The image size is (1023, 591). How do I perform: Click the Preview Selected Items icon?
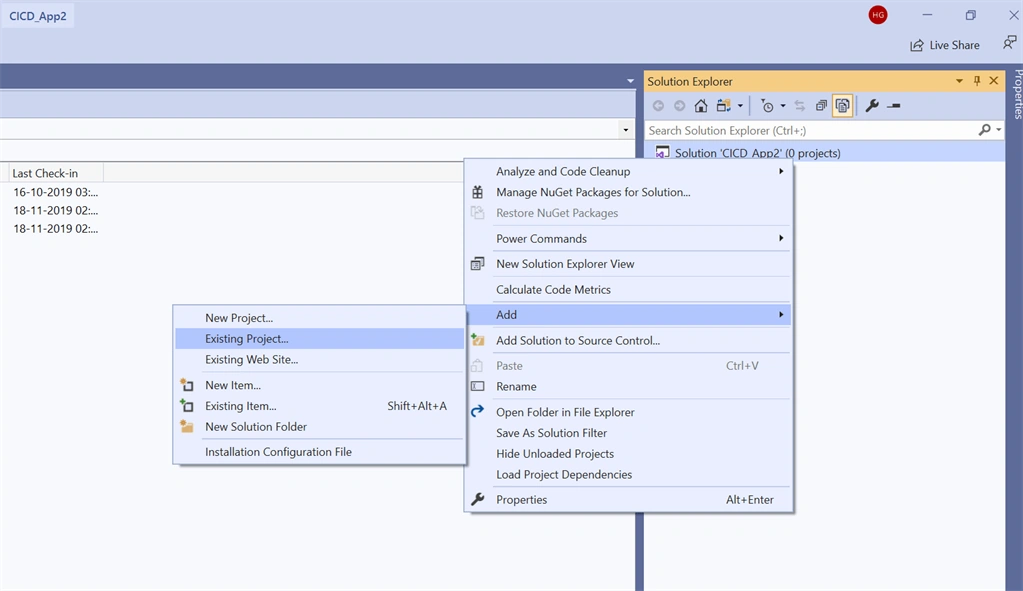[x=894, y=106]
